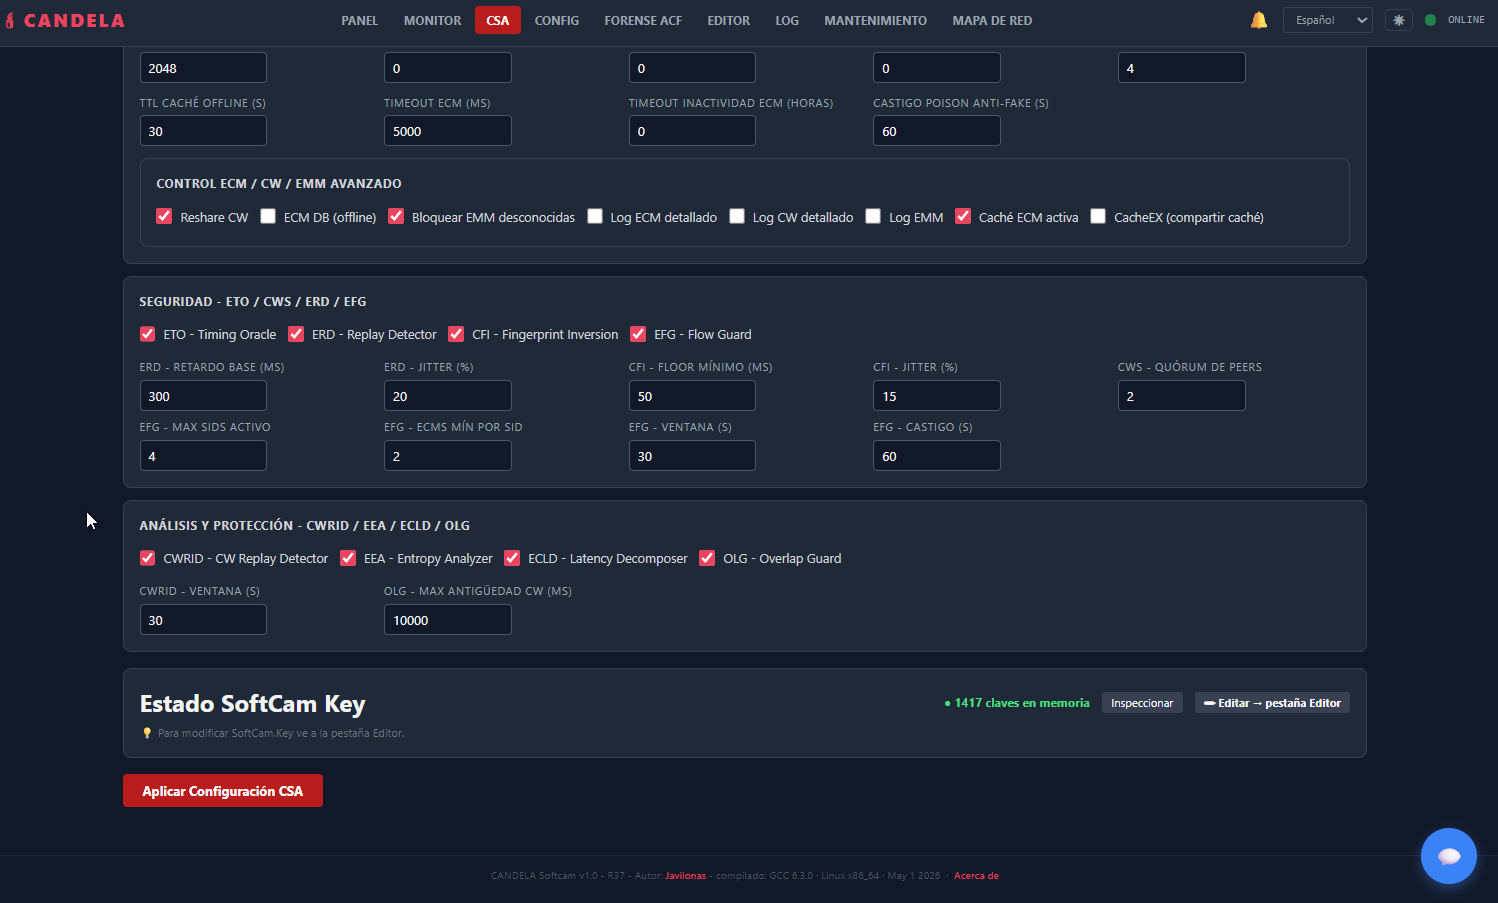1498x903 pixels.
Task: Click EFG - Max SIDs activo field
Action: (203, 456)
